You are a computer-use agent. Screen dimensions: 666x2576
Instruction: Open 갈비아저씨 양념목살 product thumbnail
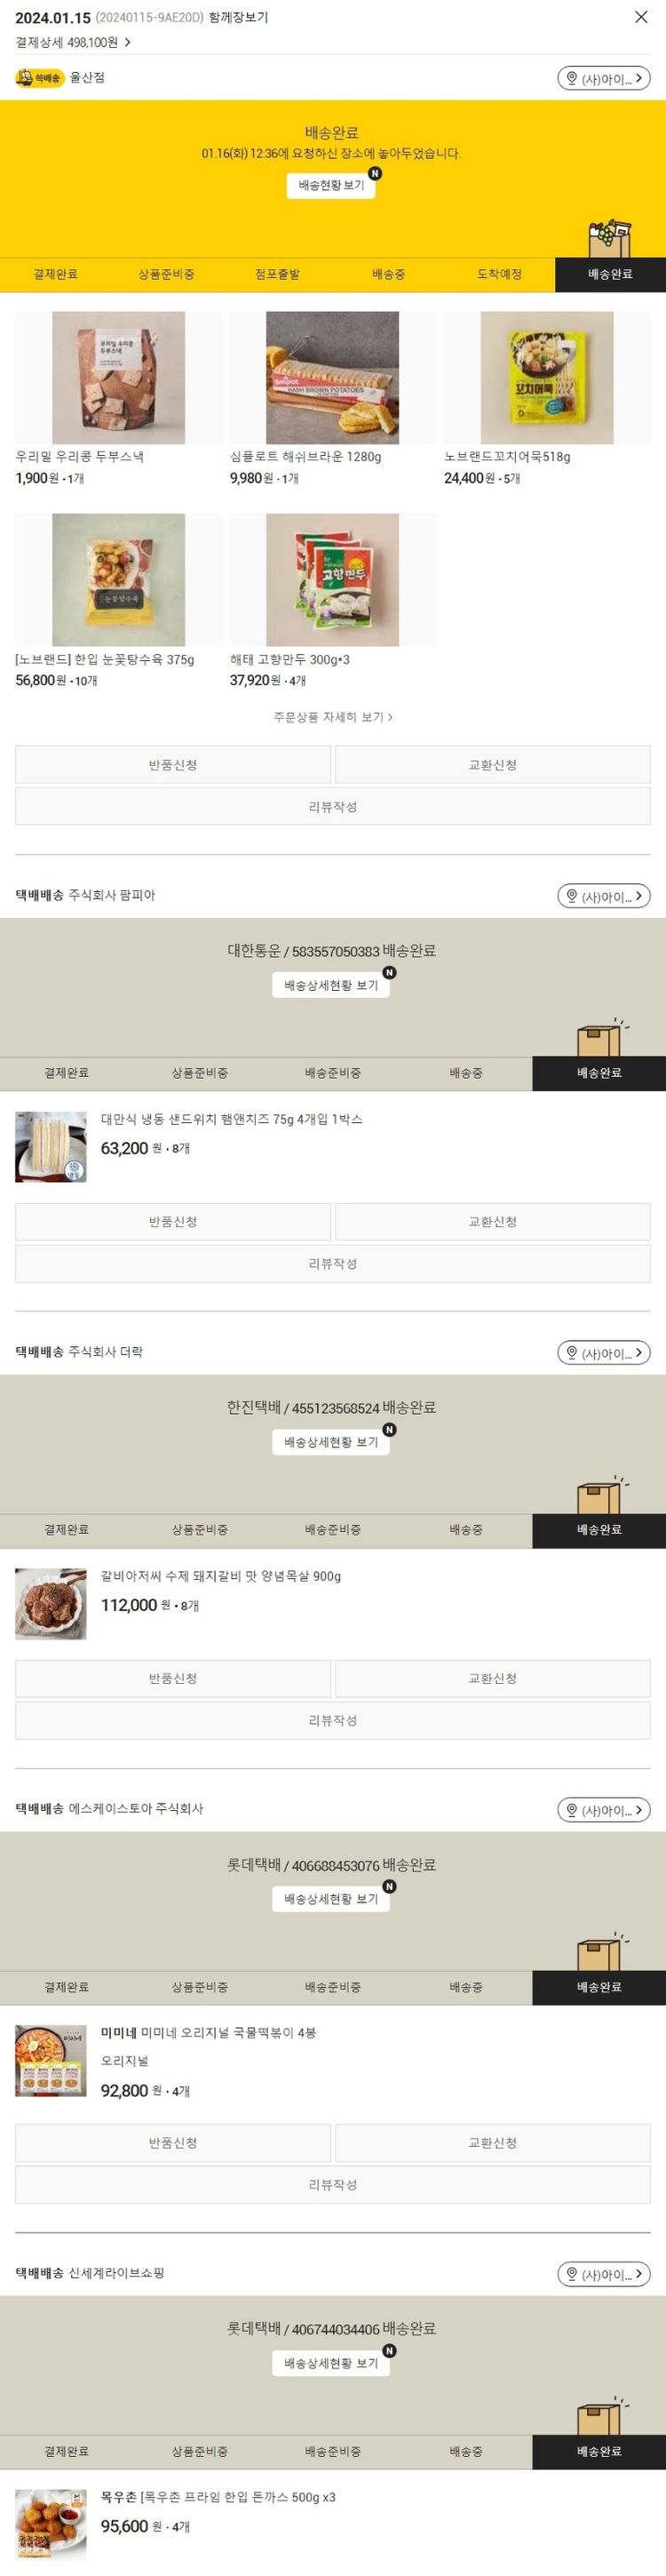tap(51, 1604)
